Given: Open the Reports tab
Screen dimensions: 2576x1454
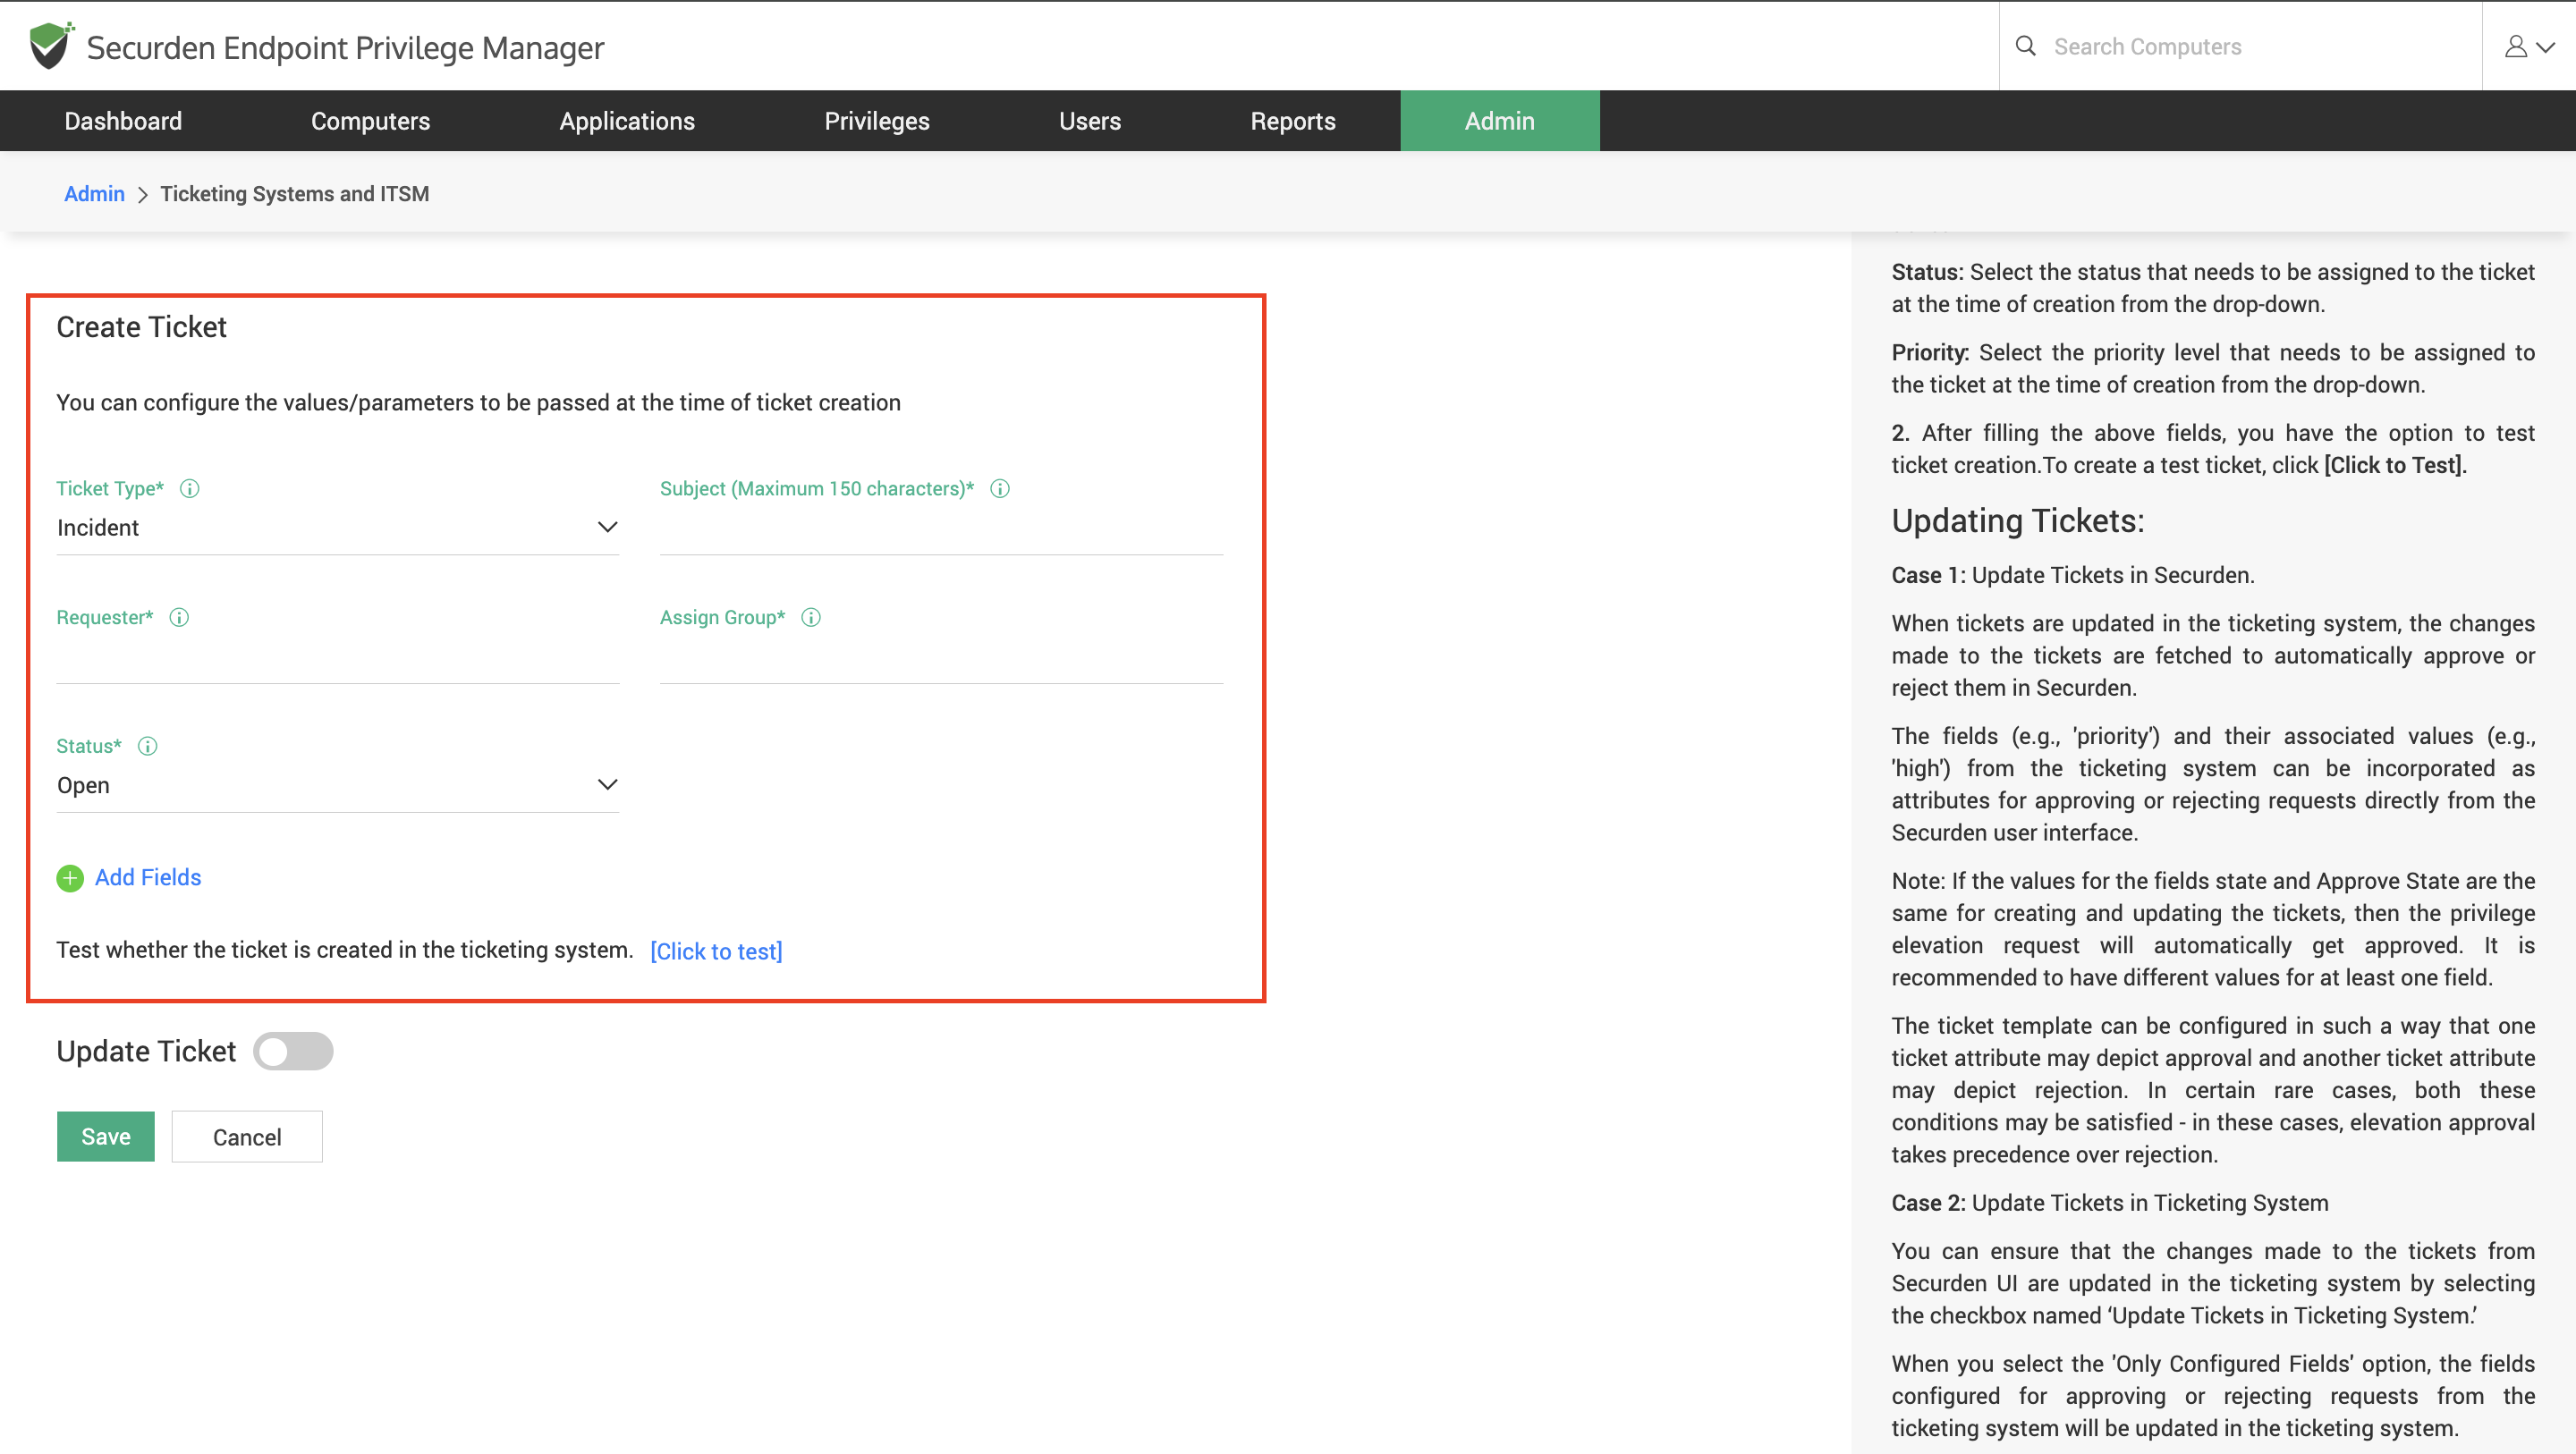Looking at the screenshot, I should (1292, 121).
